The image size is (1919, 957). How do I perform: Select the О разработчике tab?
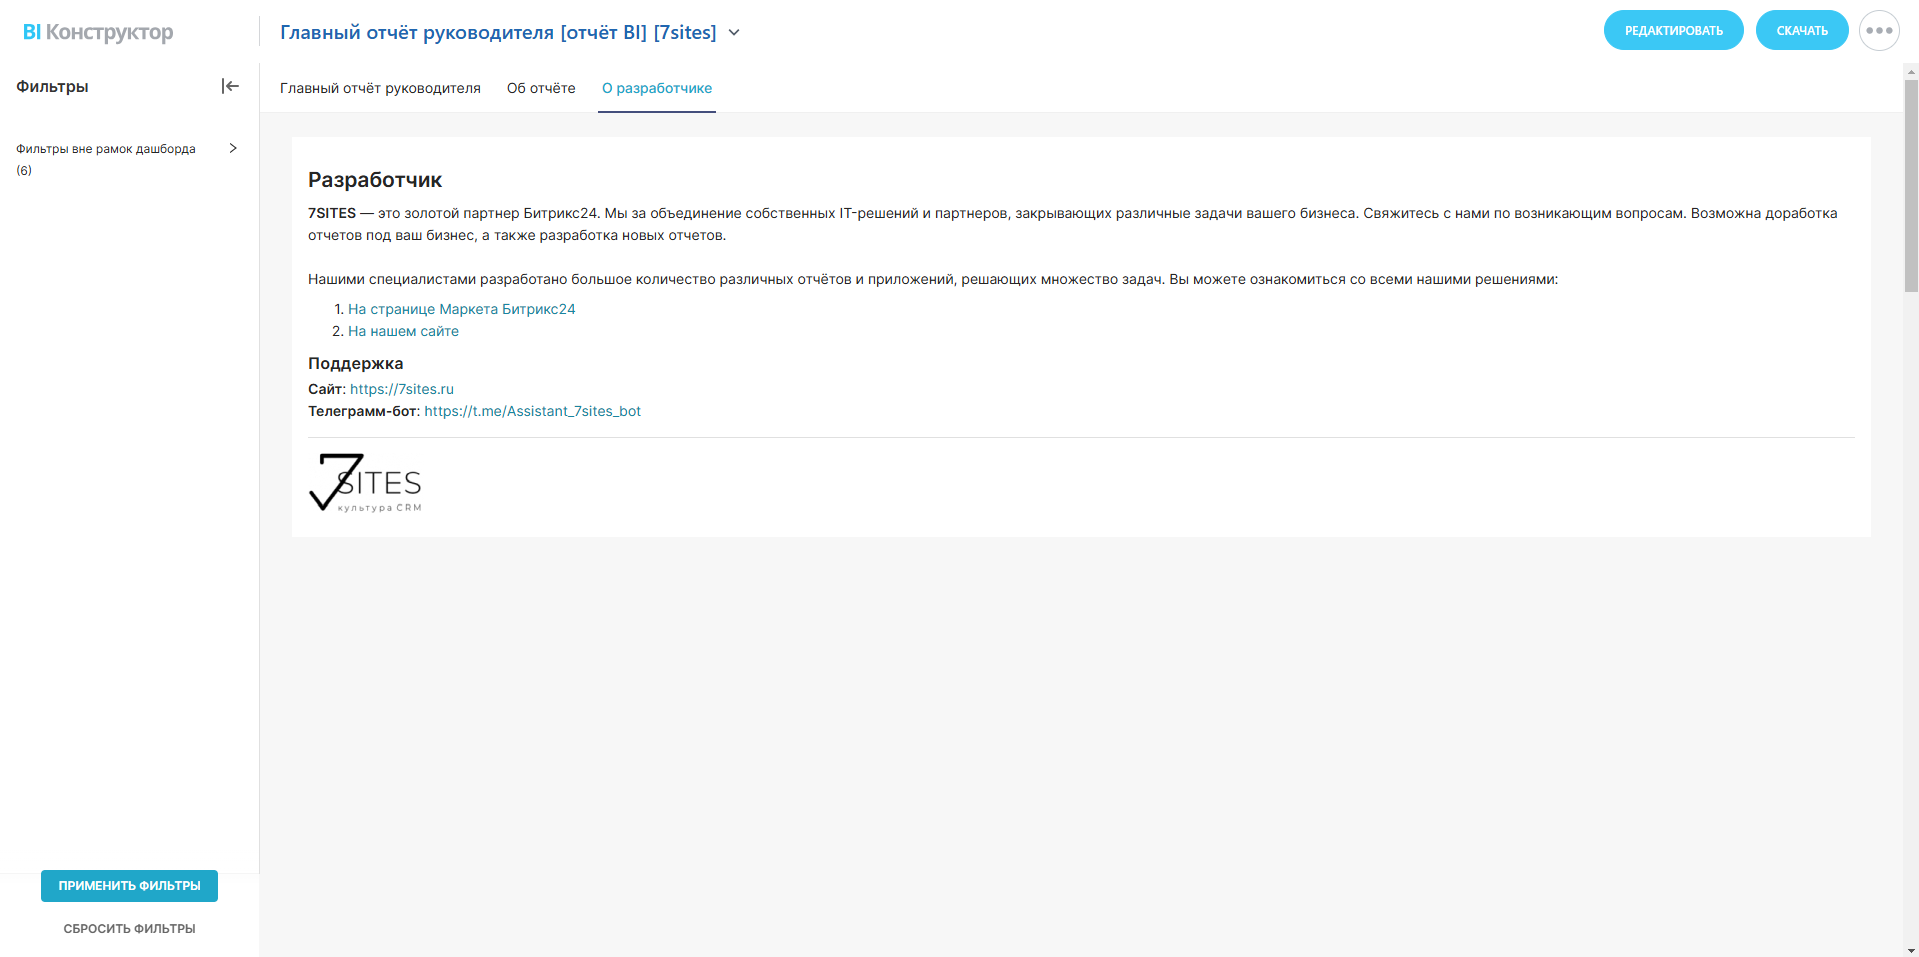click(657, 88)
